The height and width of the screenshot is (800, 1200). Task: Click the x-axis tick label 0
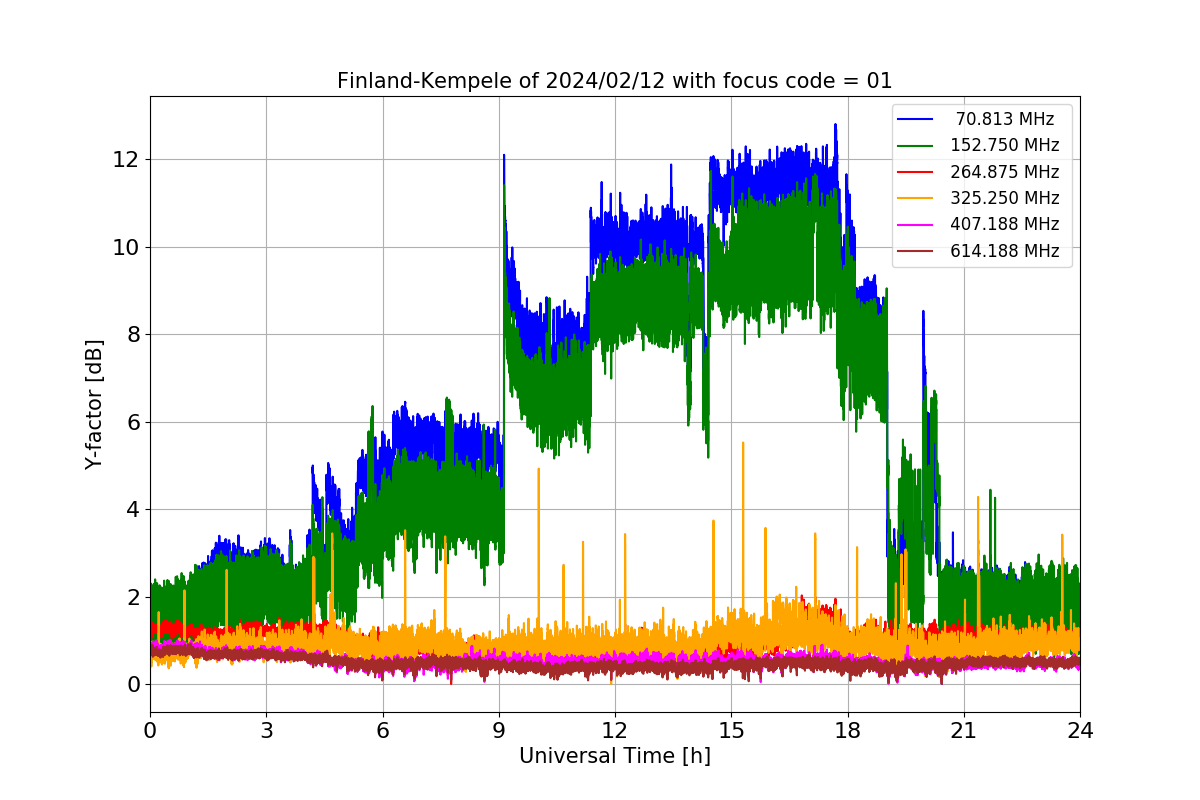[x=150, y=731]
